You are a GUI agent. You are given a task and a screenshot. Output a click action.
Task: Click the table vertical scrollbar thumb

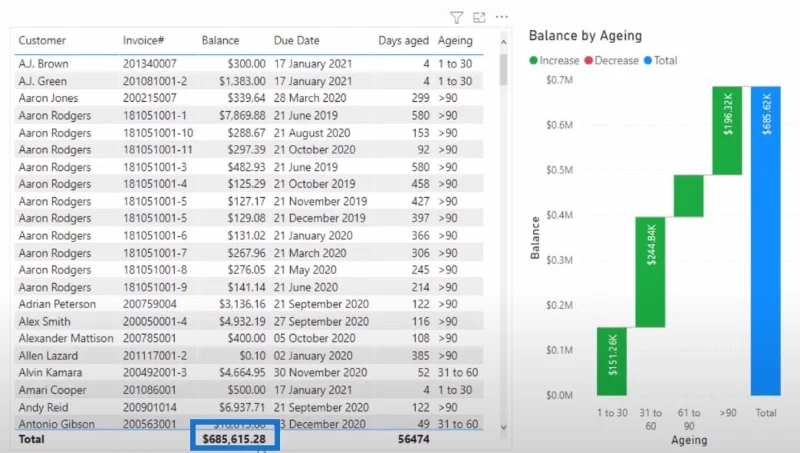point(504,69)
